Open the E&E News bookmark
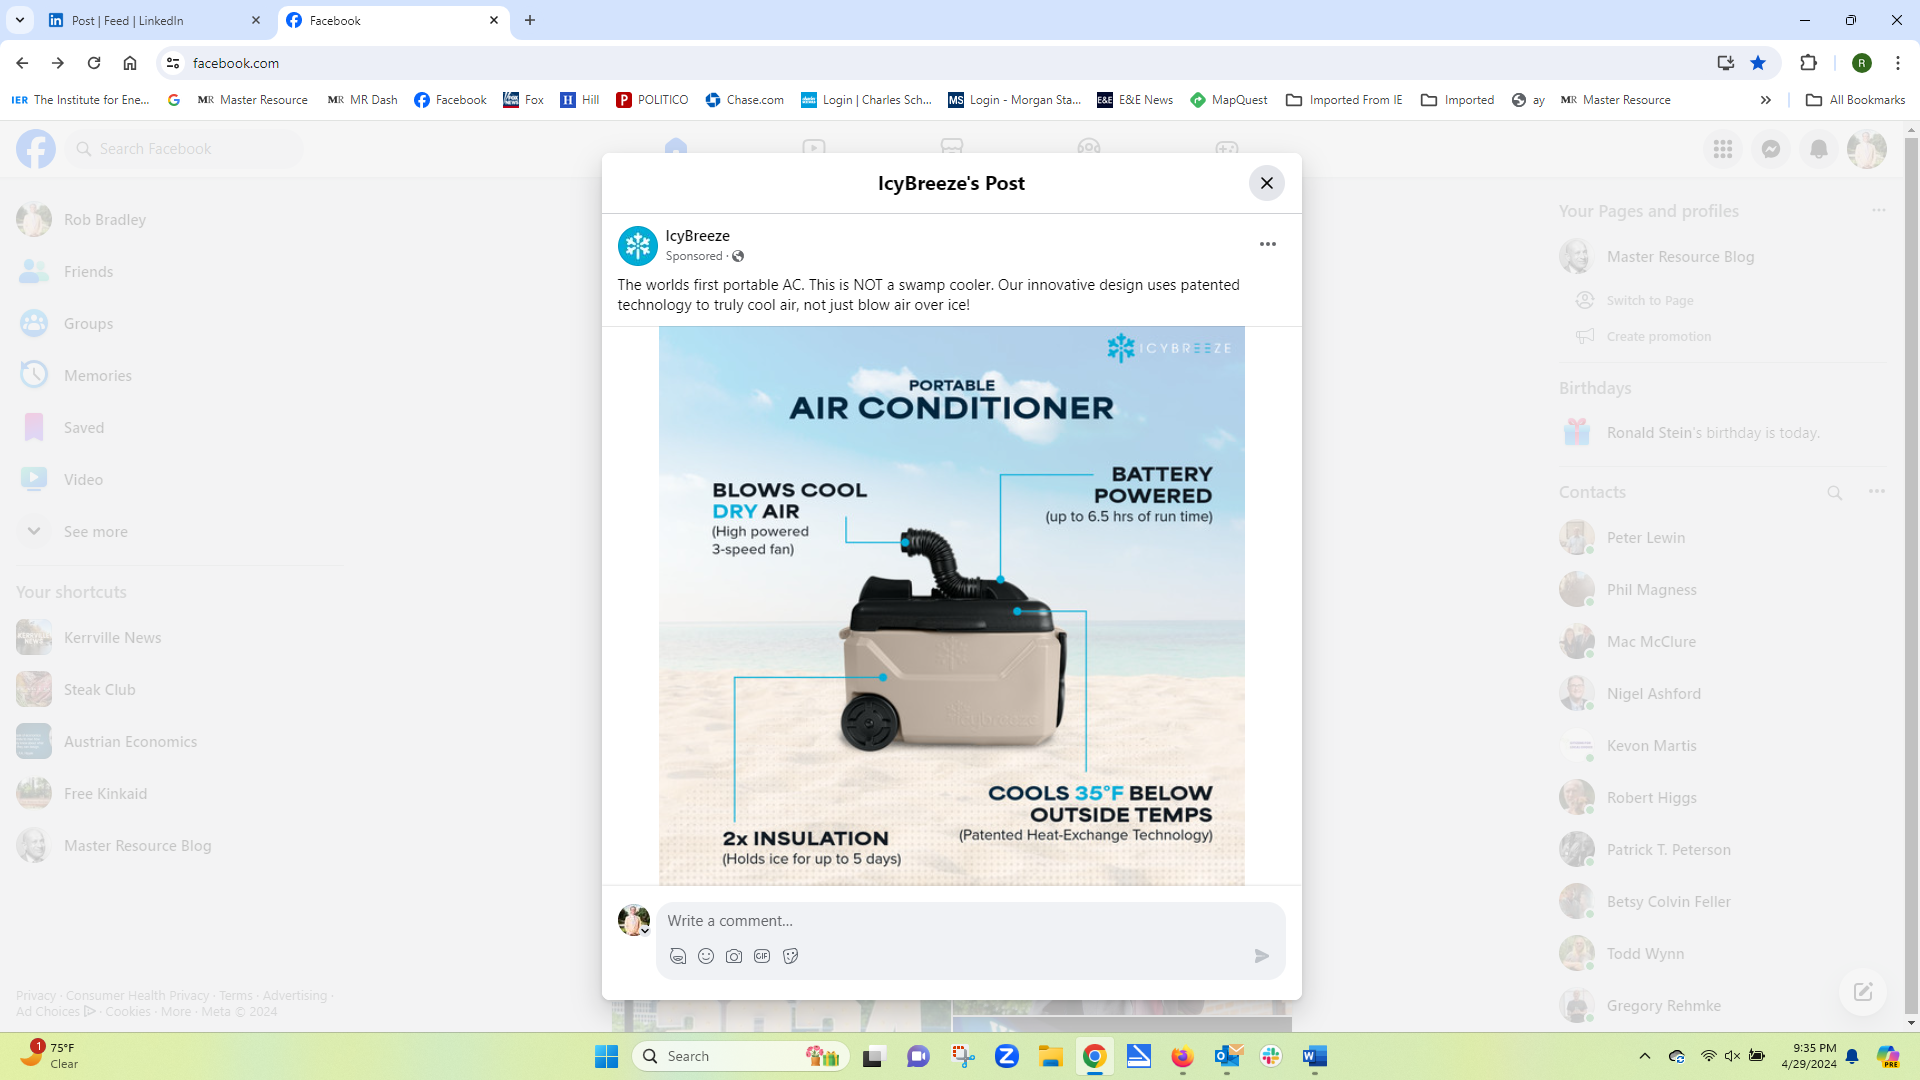Image resolution: width=1920 pixels, height=1080 pixels. tap(1134, 100)
